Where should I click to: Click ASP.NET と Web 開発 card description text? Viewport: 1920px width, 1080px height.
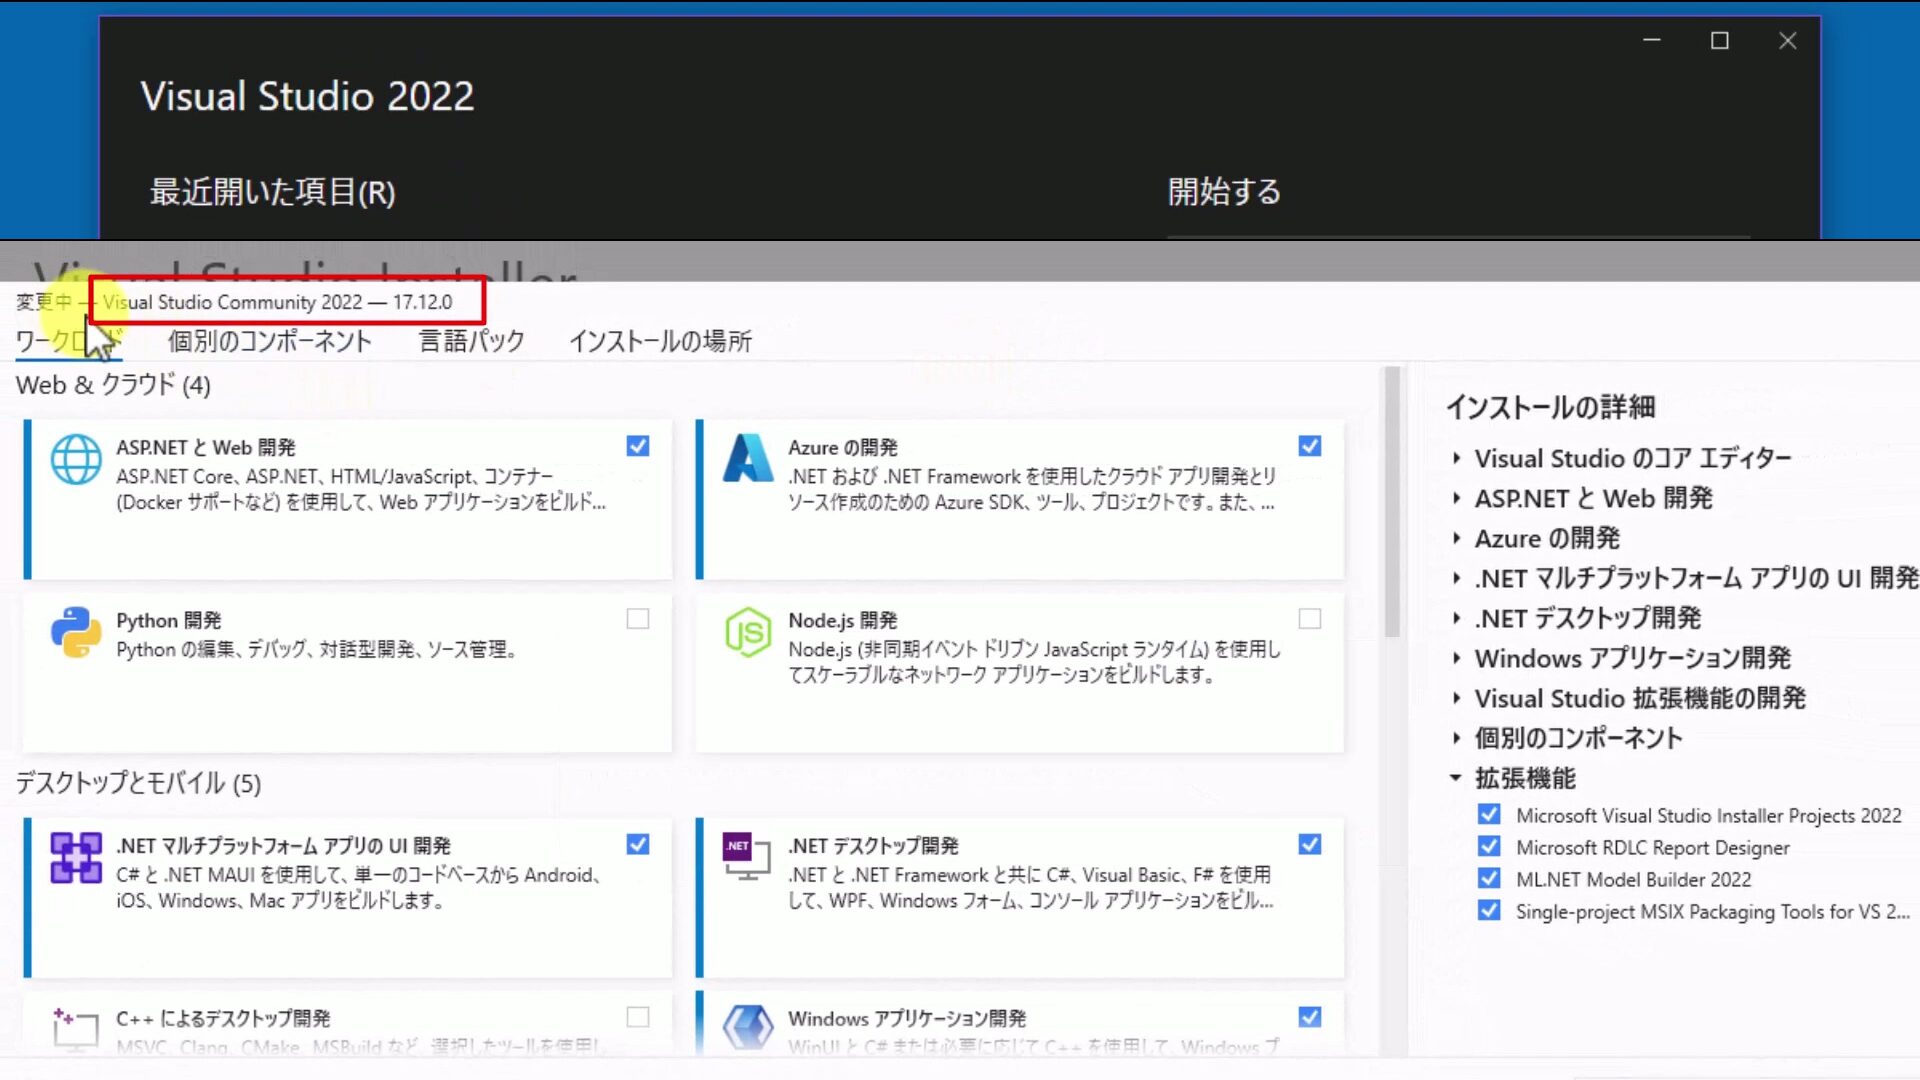[361, 489]
